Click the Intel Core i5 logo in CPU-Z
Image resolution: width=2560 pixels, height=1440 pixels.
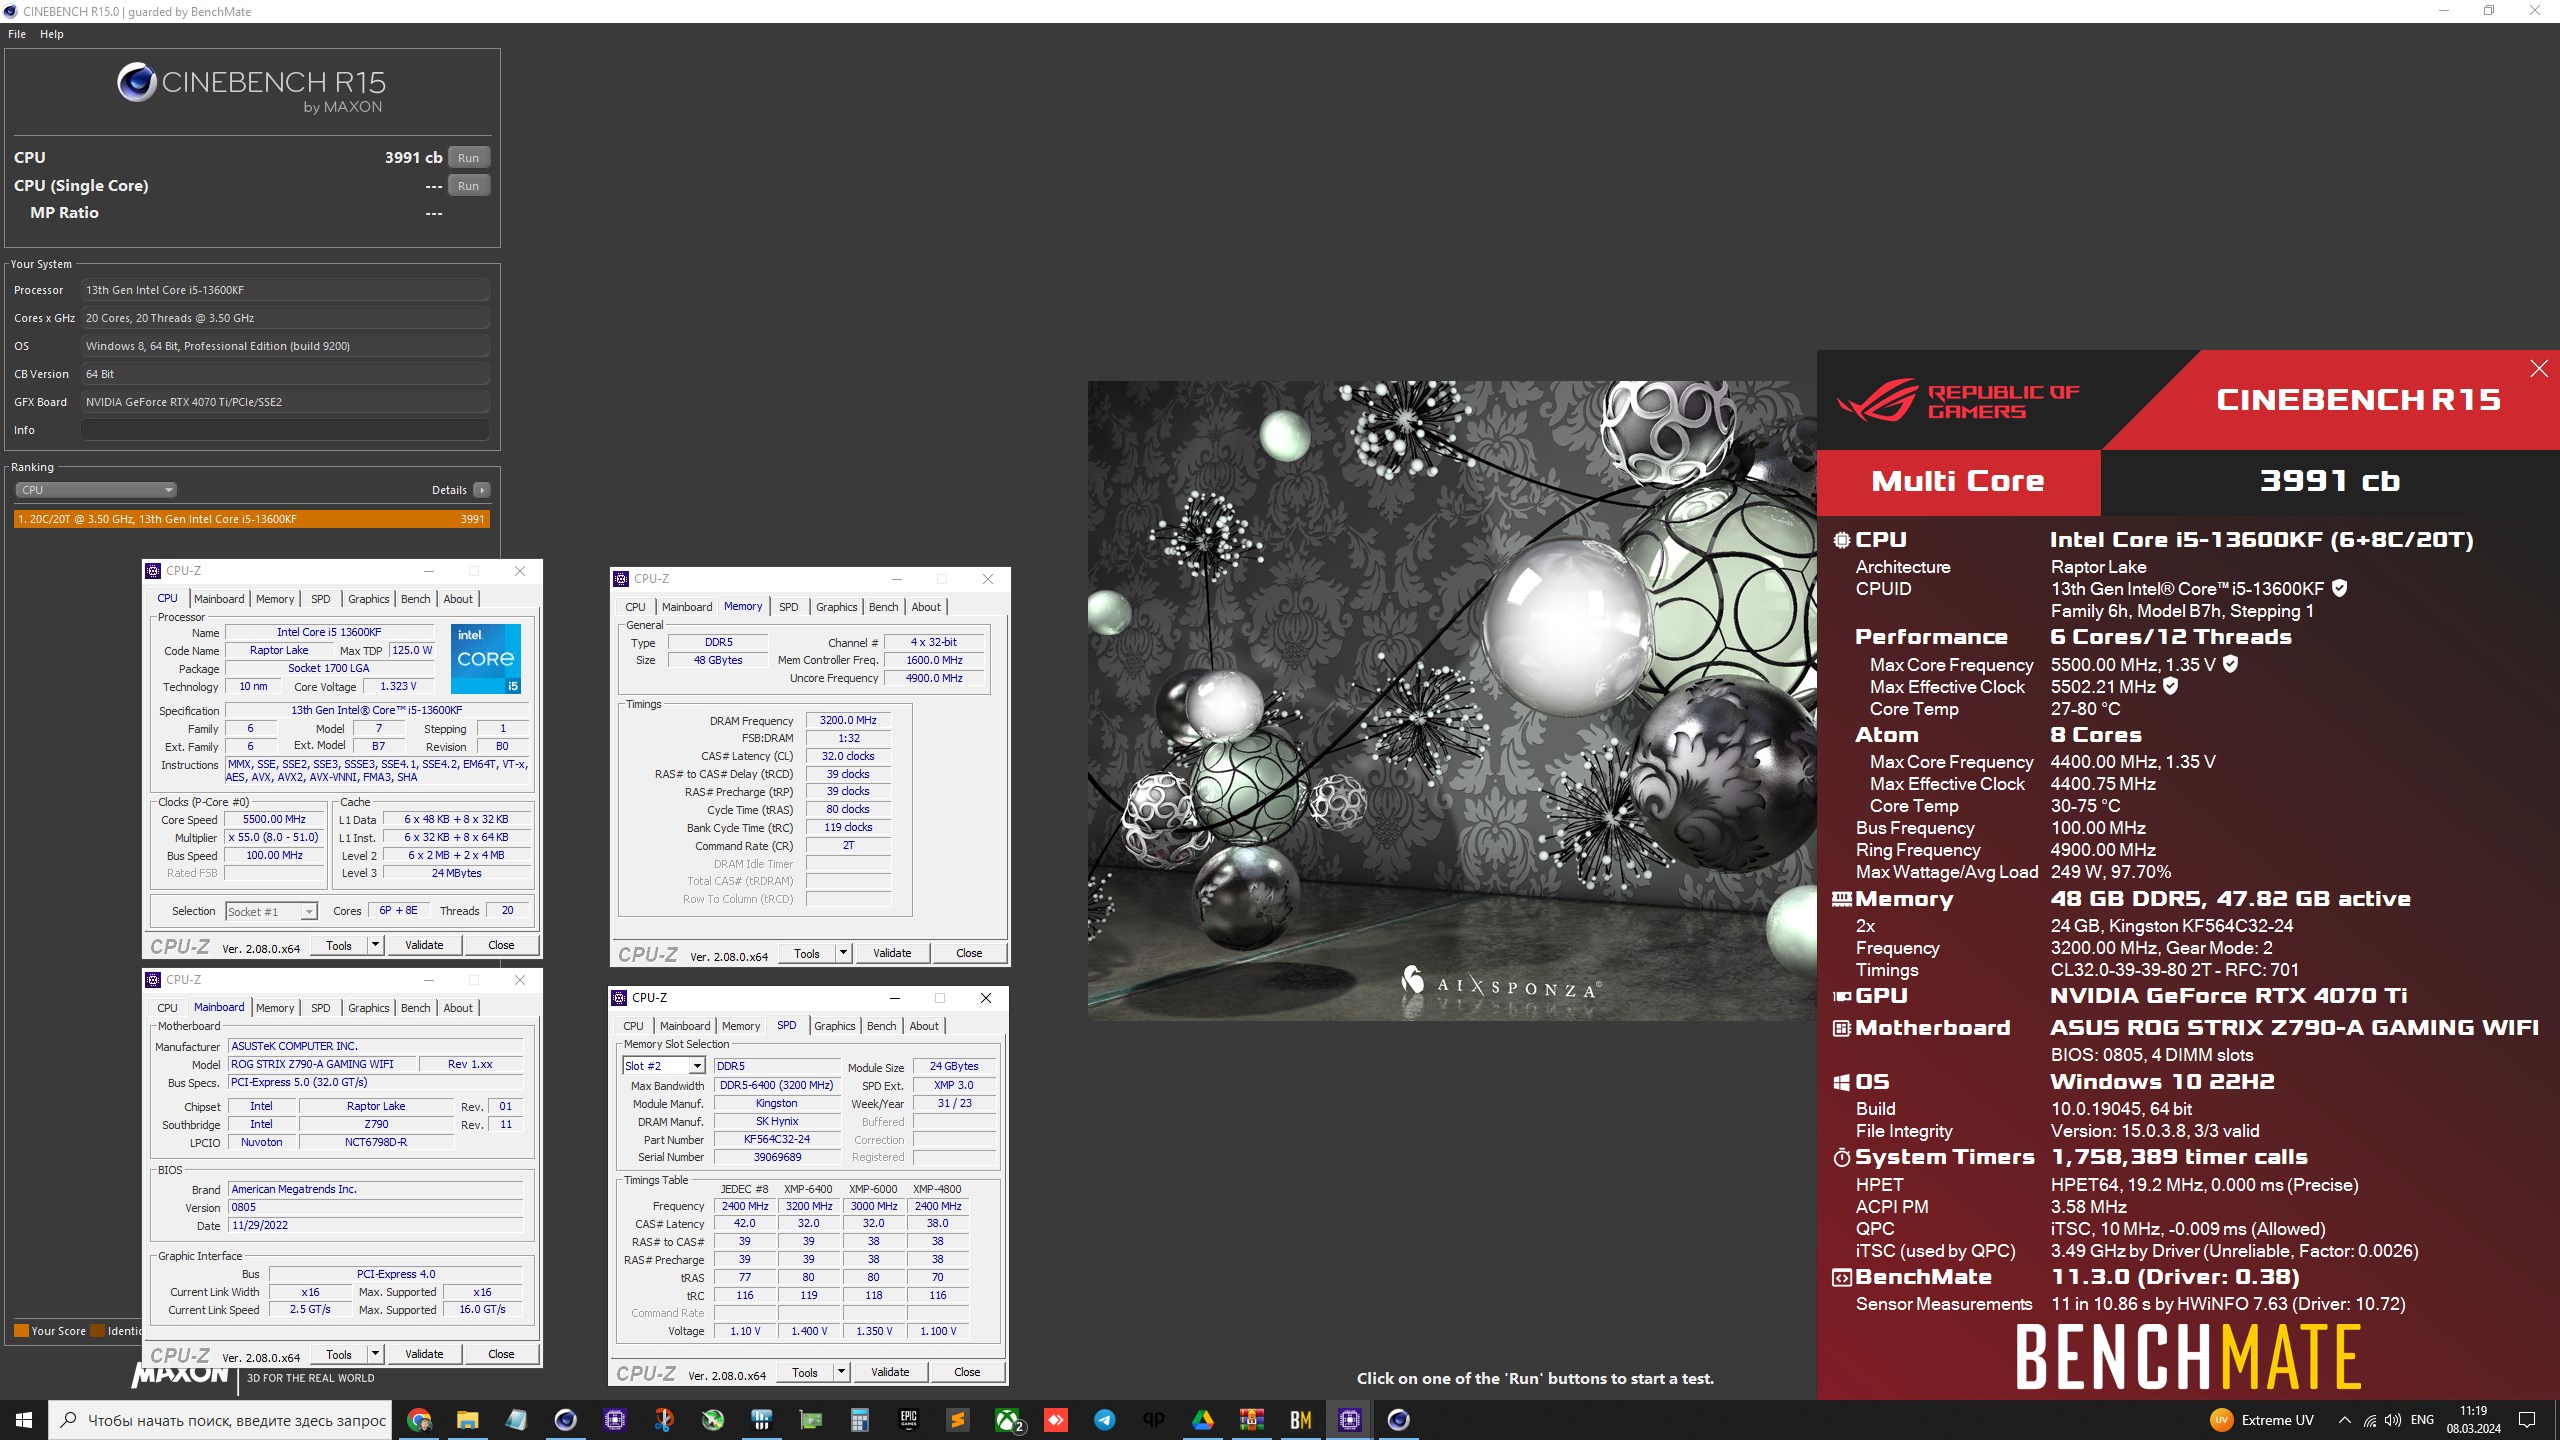[486, 658]
